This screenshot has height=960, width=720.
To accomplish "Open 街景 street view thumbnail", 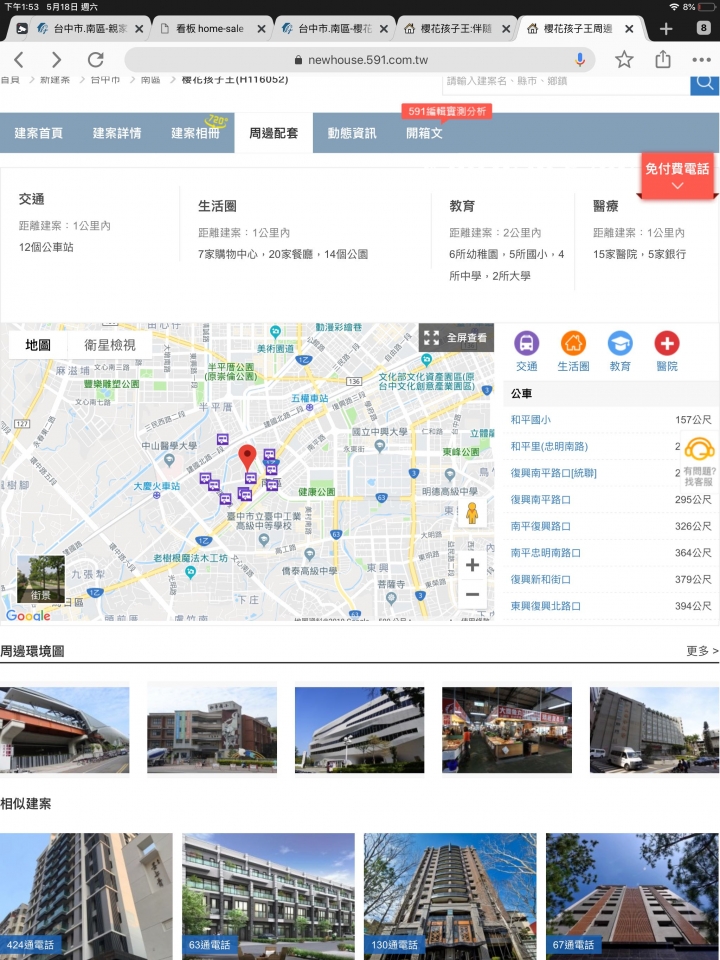I will pos(40,579).
